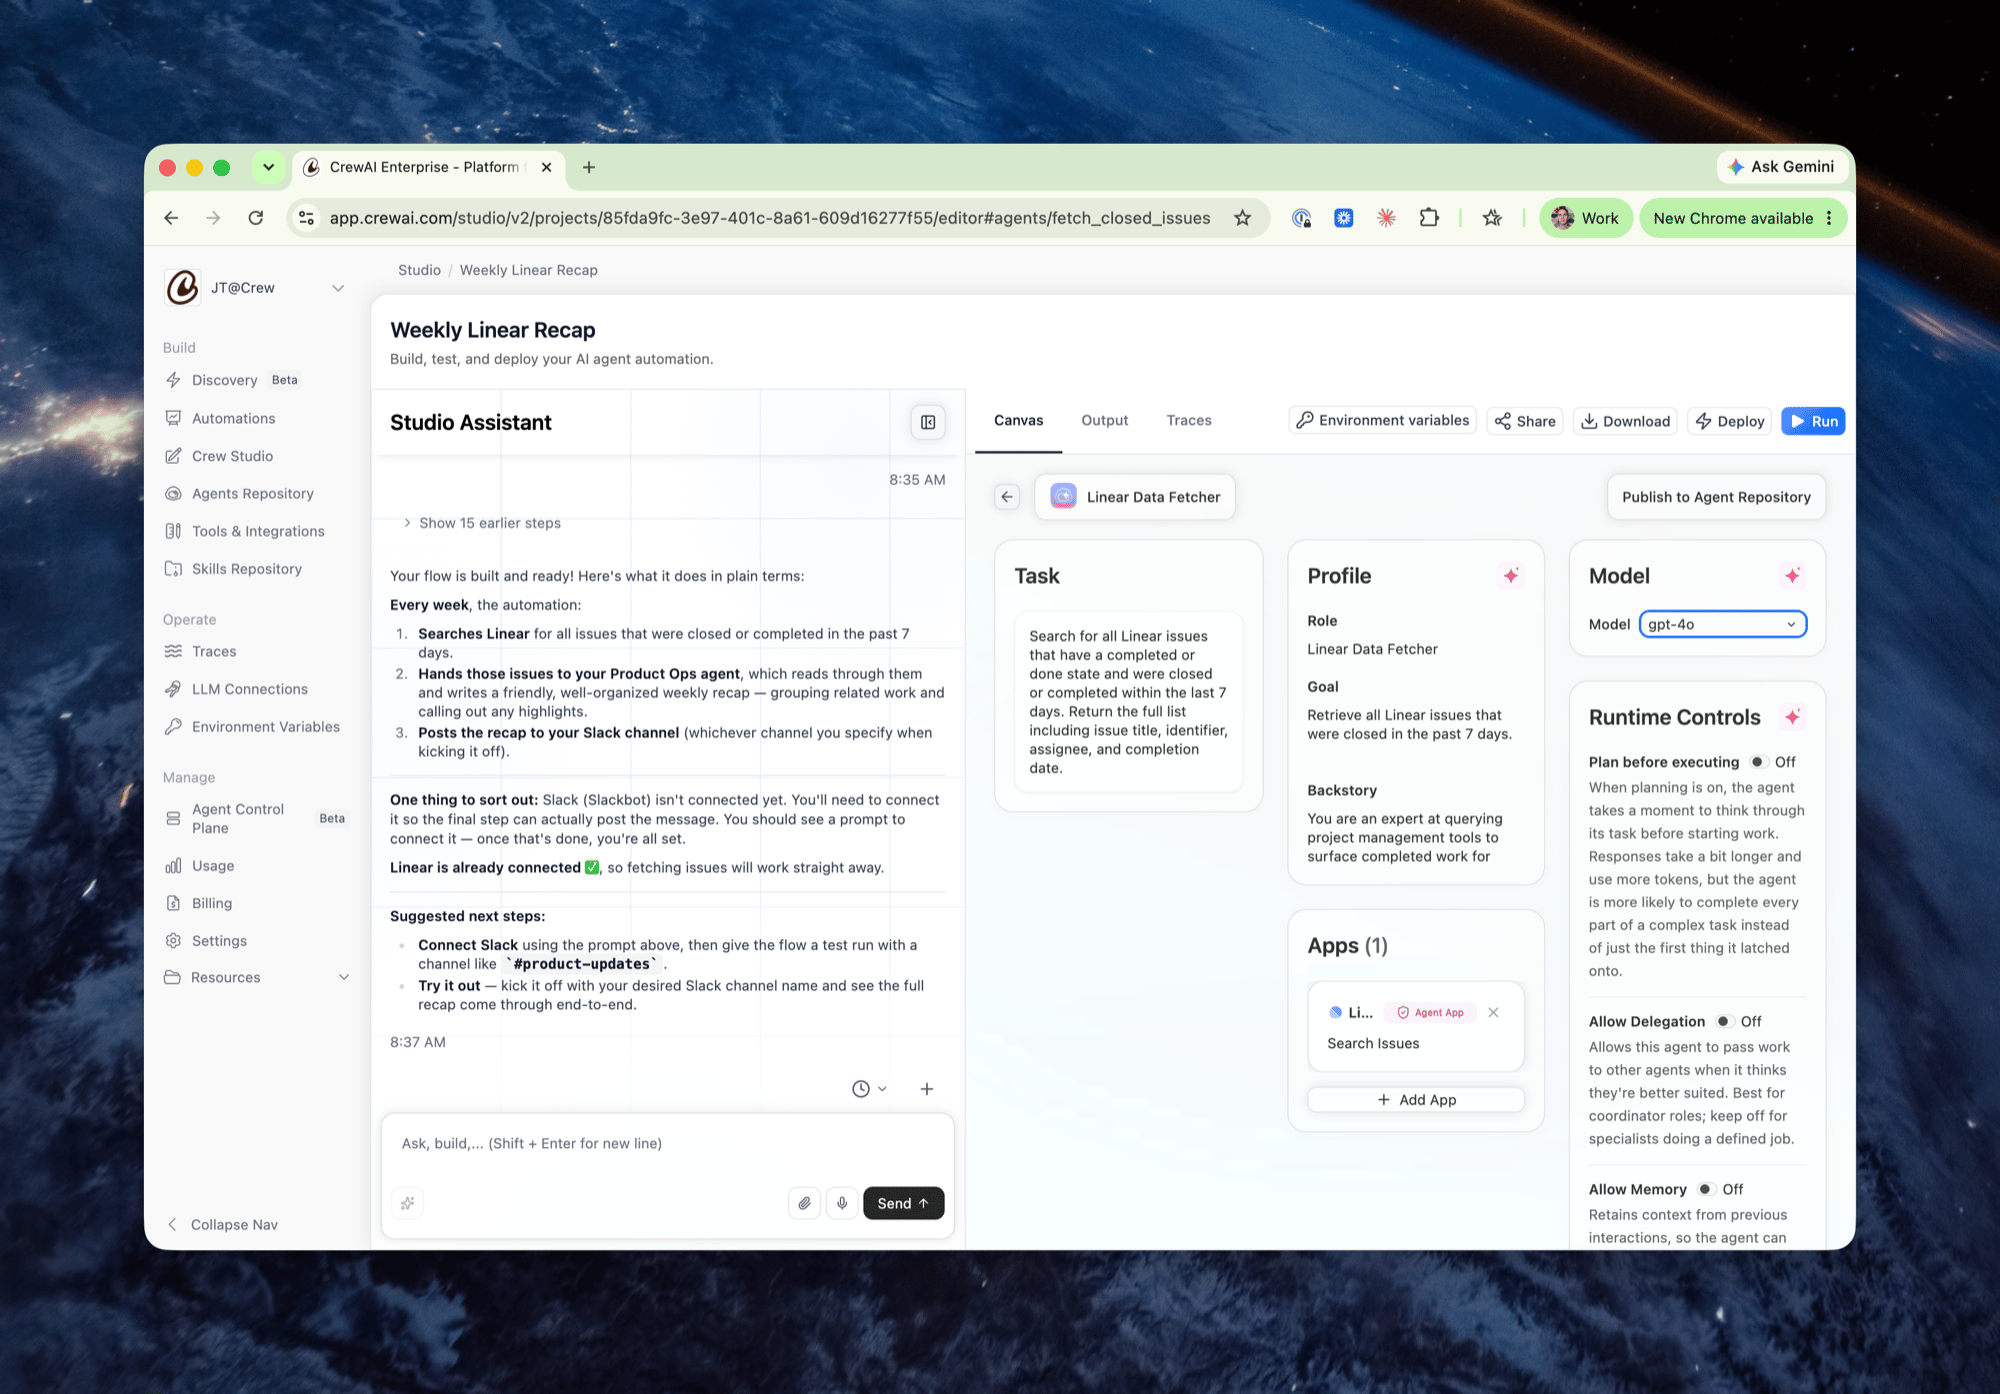
Task: Open LLM Connections in the sidebar
Action: pos(250,689)
